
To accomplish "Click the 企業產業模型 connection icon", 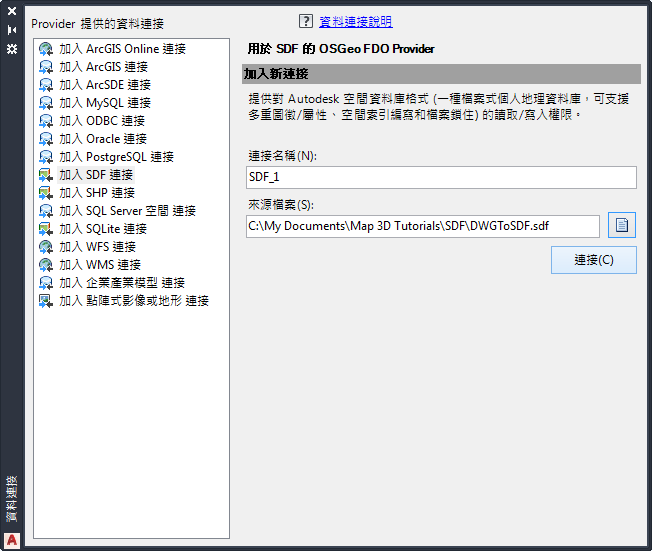I will pos(46,283).
